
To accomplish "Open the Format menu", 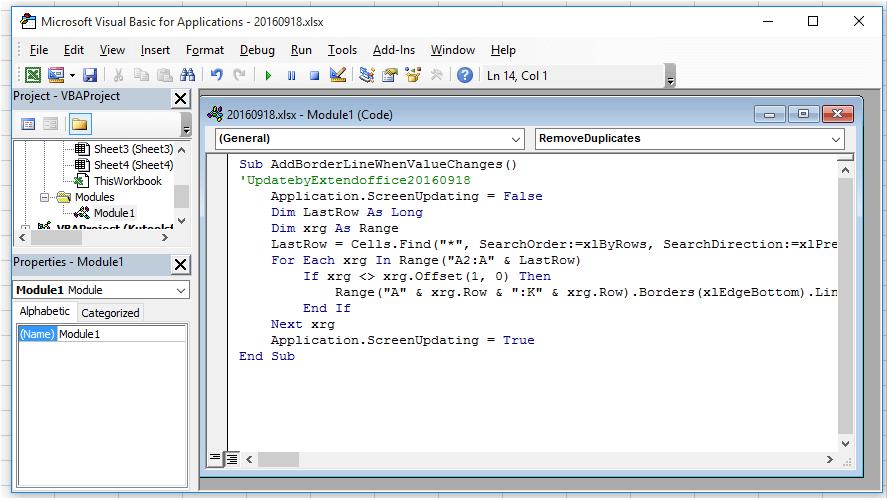I will pos(205,50).
